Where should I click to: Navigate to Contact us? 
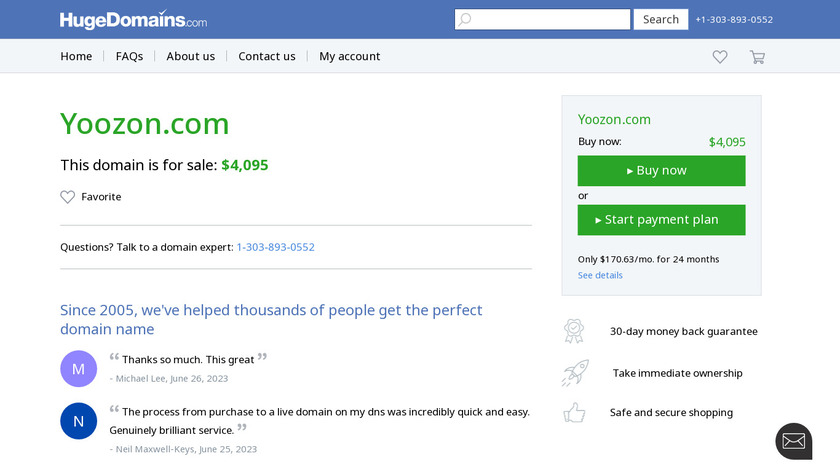tap(267, 57)
